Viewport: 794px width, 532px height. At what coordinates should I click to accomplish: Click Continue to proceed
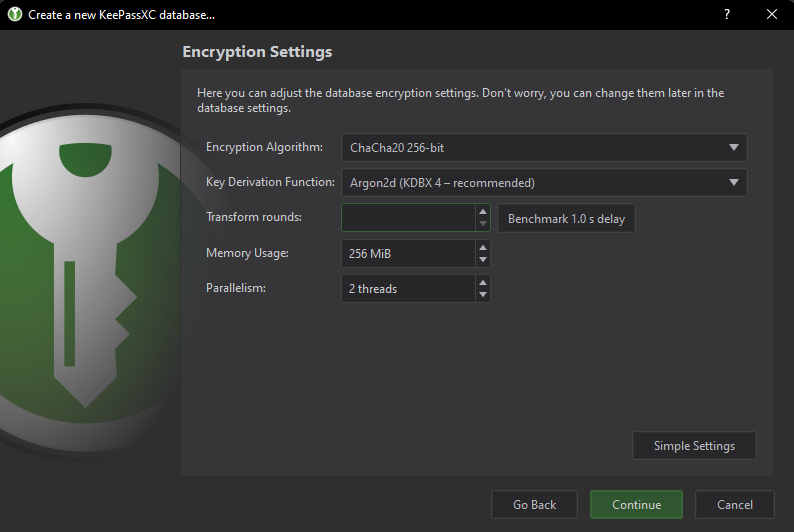click(637, 504)
